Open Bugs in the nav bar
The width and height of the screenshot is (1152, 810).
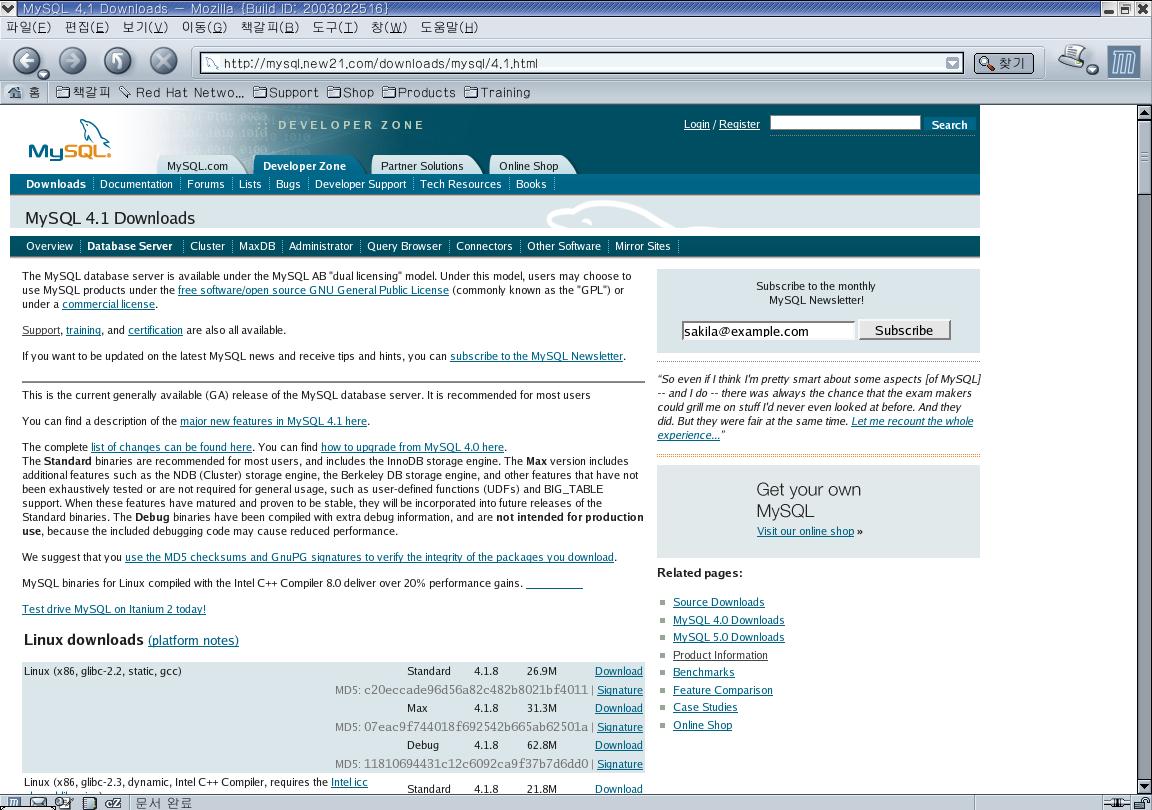pyautogui.click(x=288, y=184)
